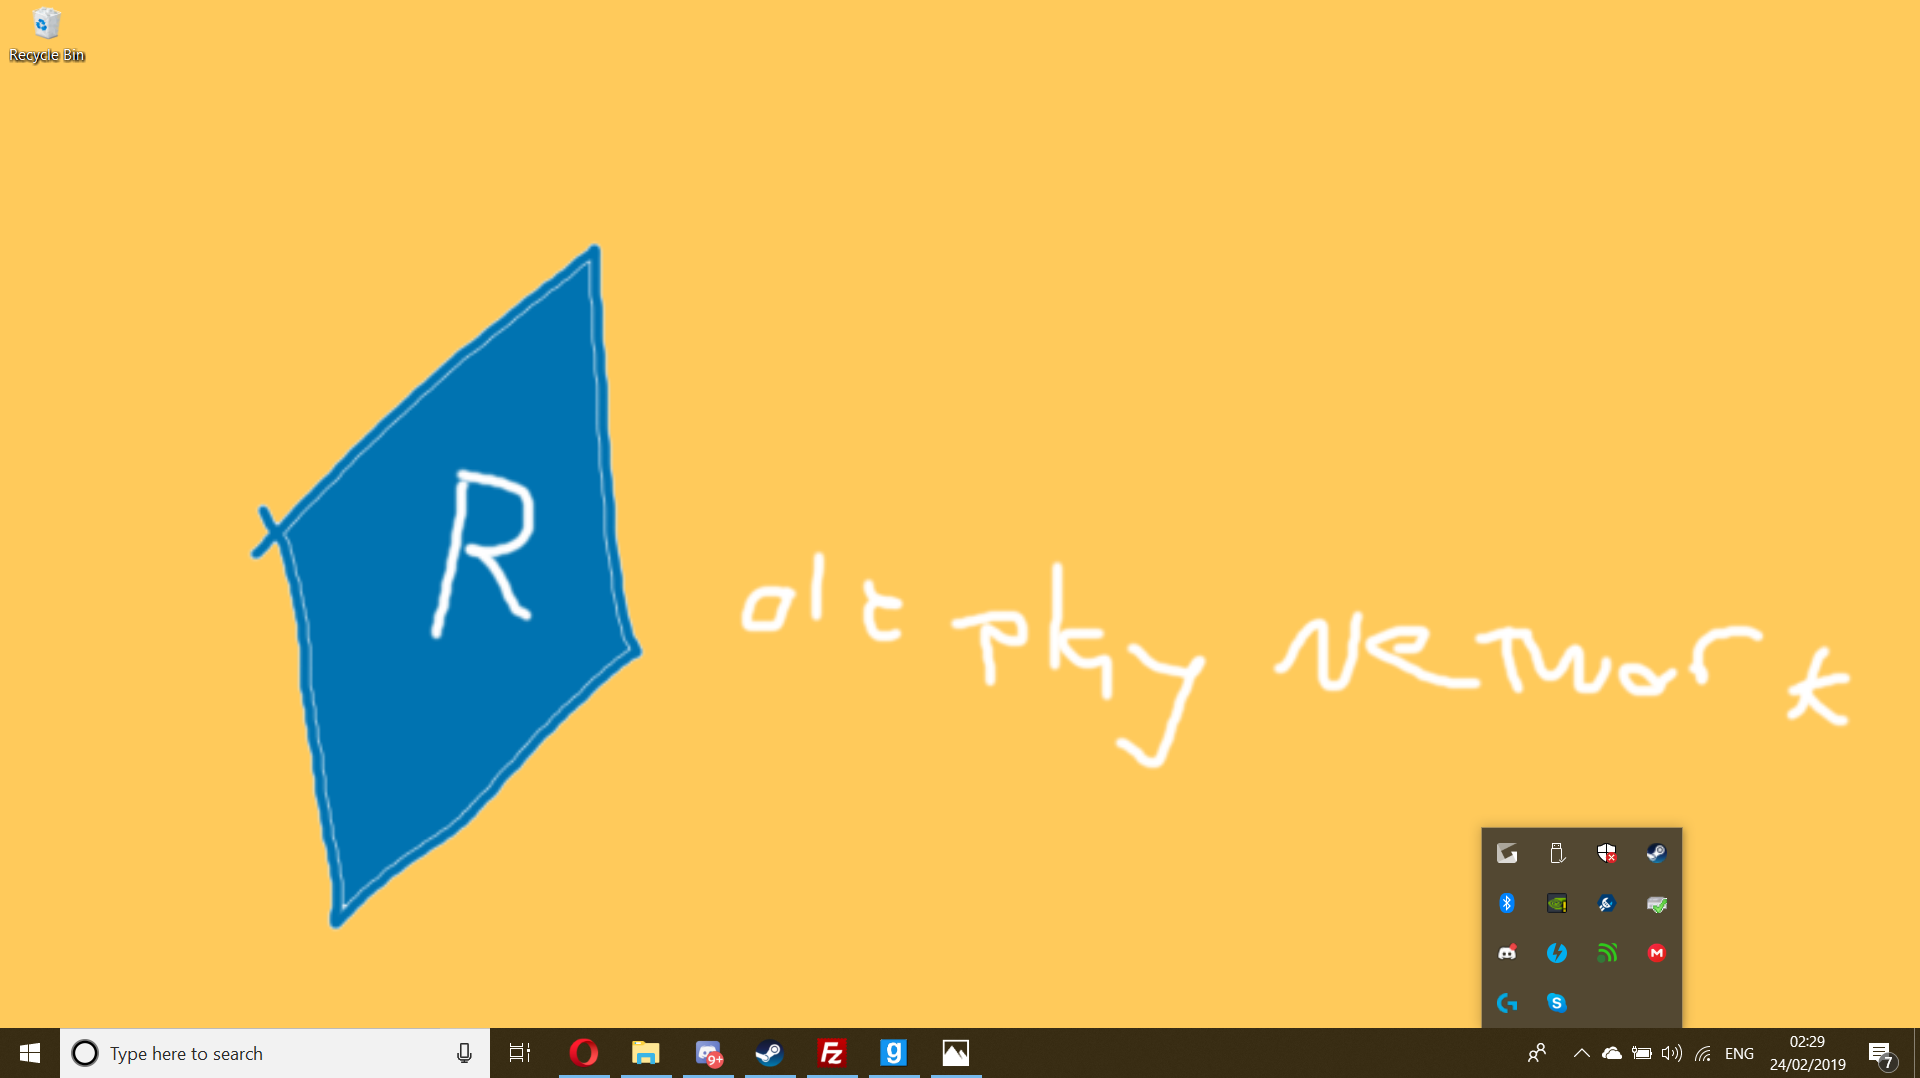This screenshot has height=1078, width=1920.
Task: Open Logitech Gaming Software tray icon
Action: [x=1507, y=1003]
